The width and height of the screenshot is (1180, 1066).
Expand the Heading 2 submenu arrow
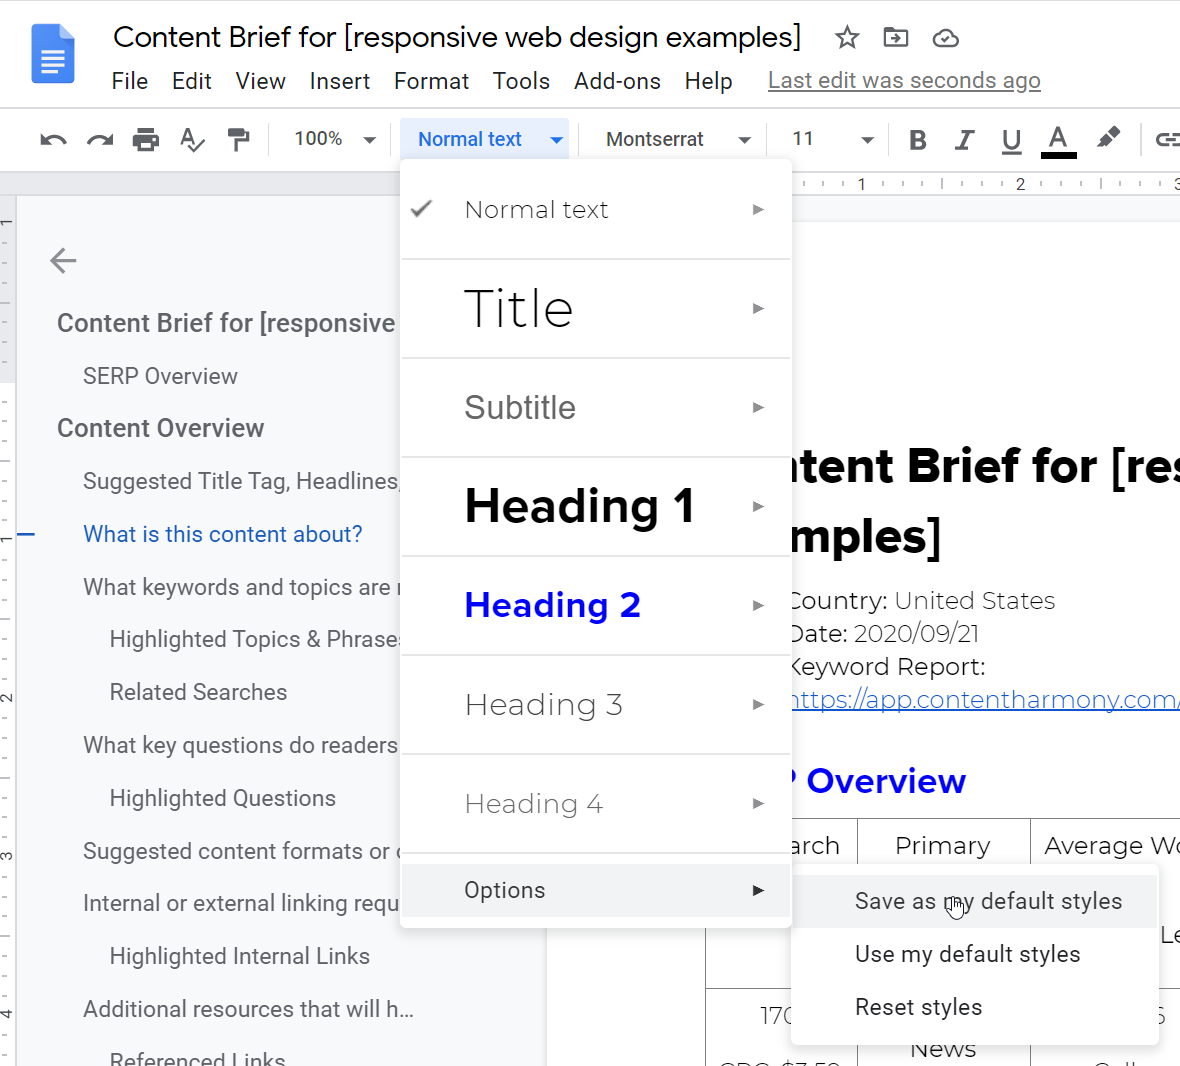coord(758,606)
